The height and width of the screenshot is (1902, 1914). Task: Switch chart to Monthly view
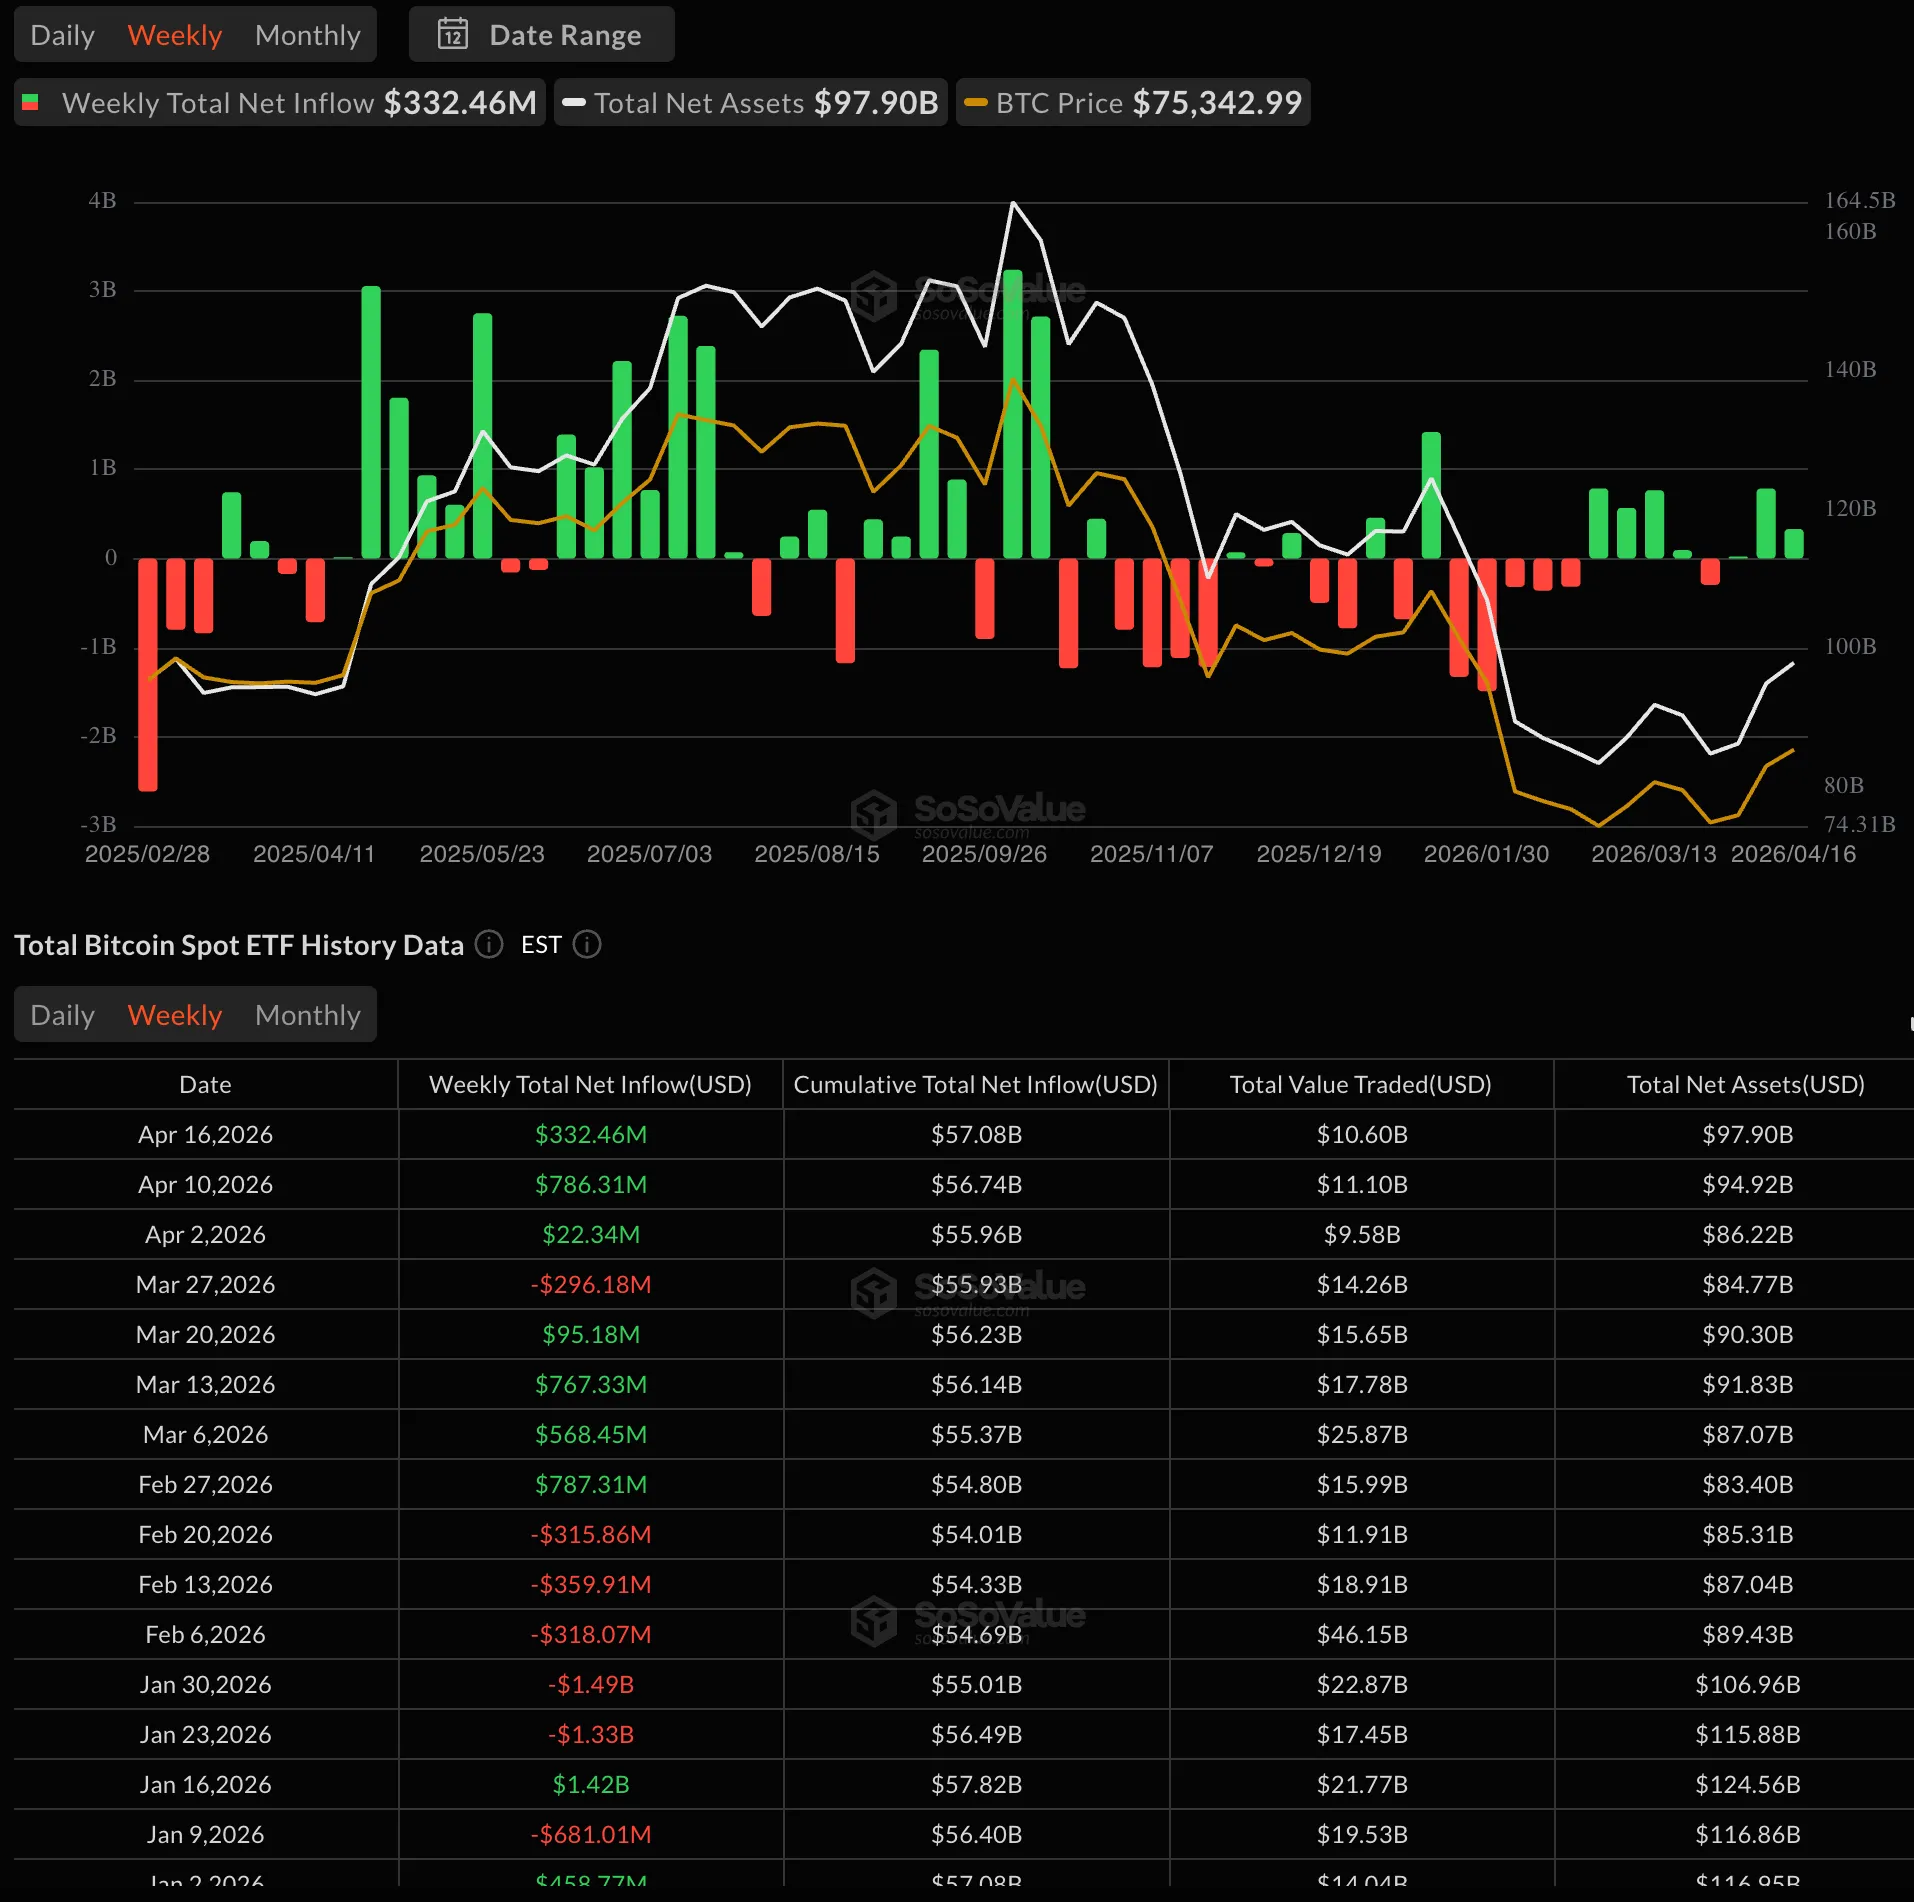coord(307,35)
